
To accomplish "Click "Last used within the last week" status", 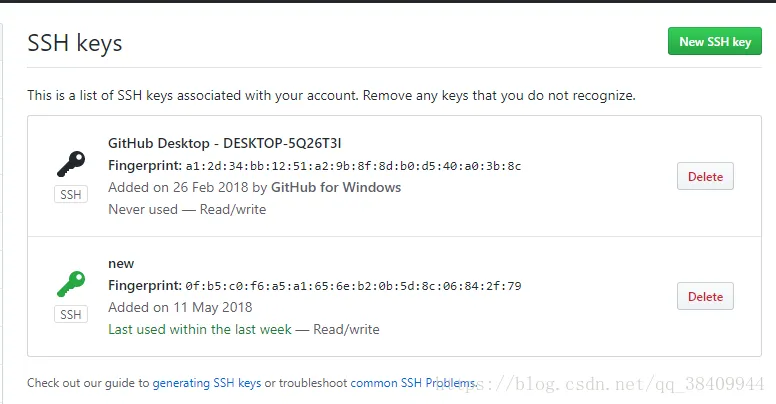I will click(x=199, y=329).
